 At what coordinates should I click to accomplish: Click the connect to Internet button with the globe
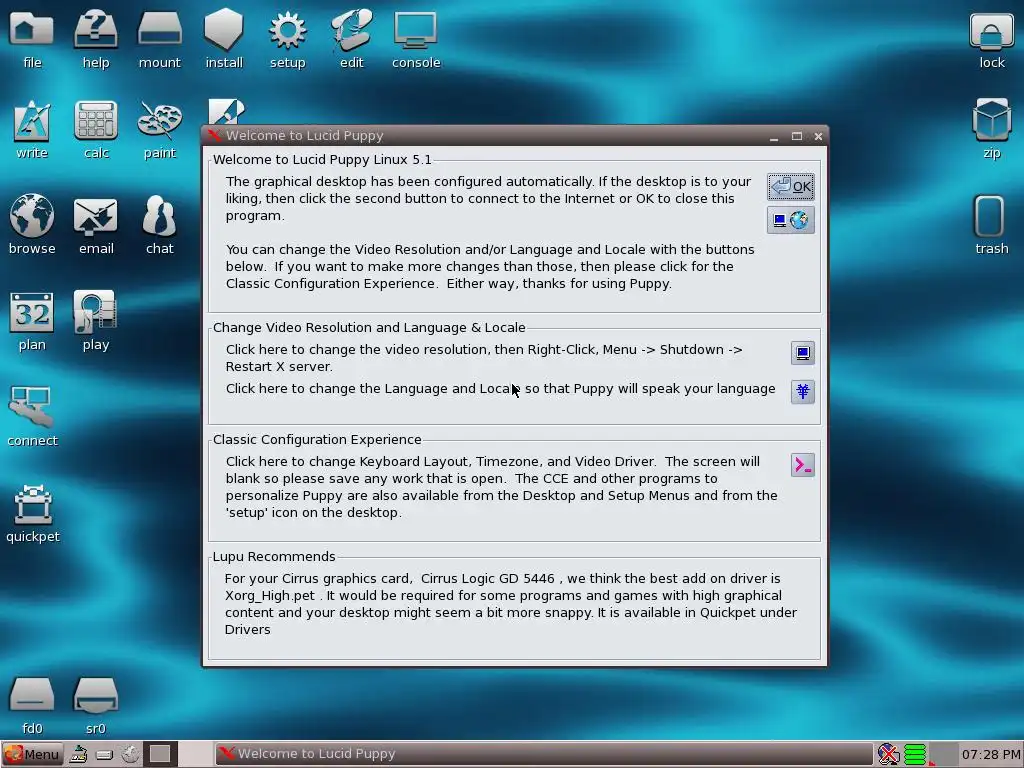(x=790, y=220)
